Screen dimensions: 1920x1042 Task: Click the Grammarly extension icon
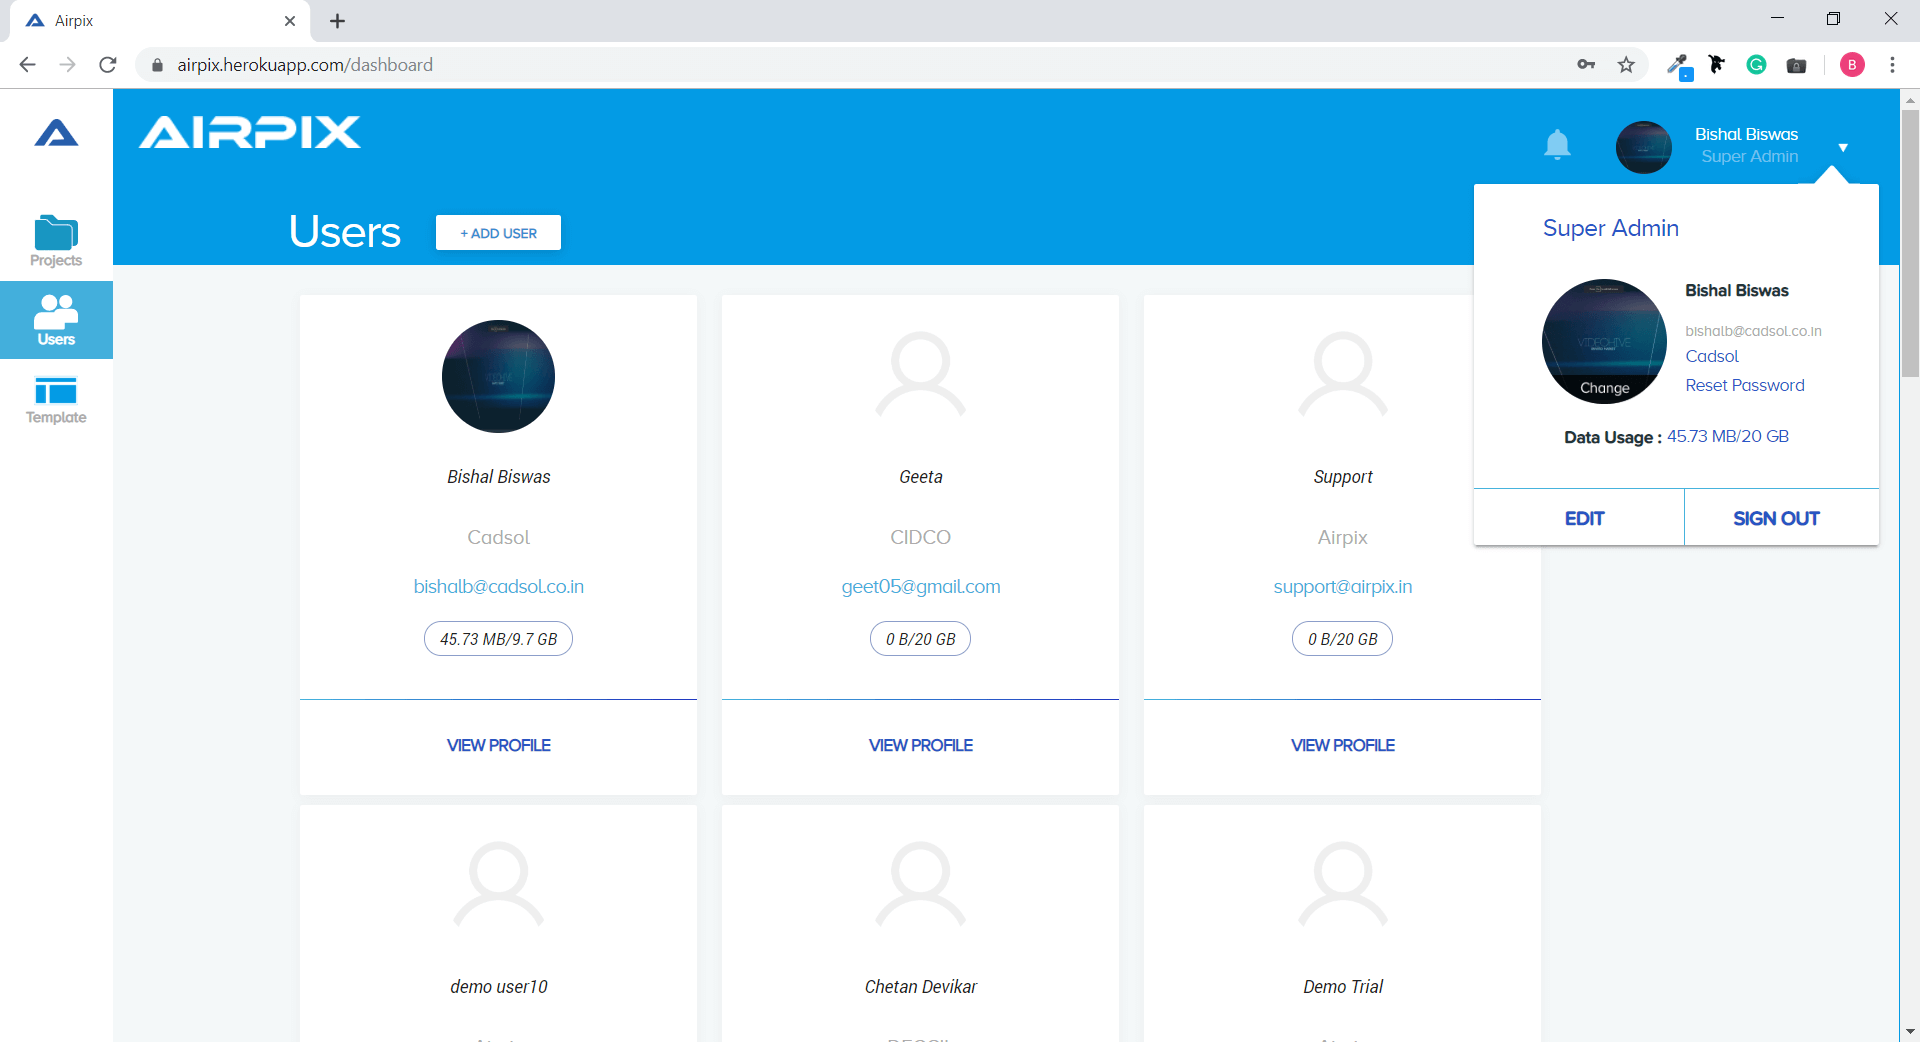coord(1756,65)
